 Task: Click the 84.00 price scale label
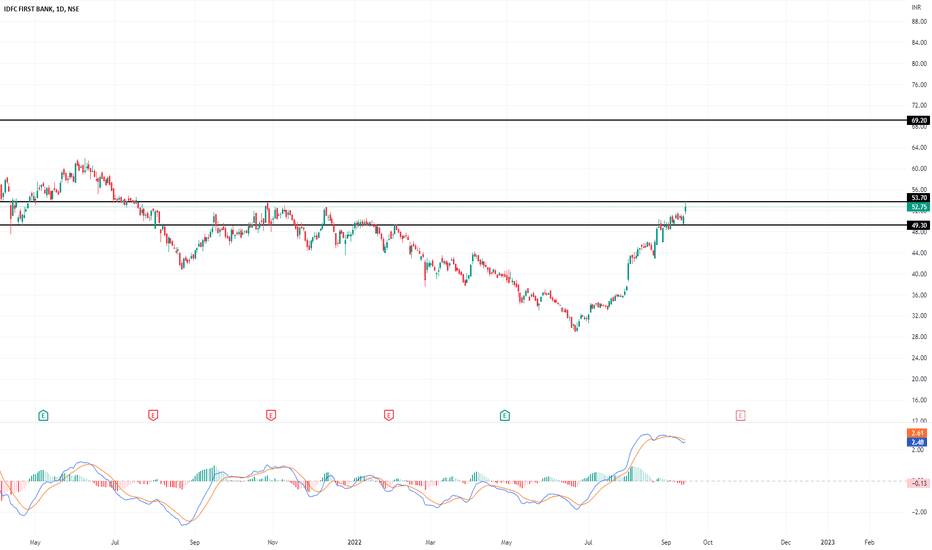pos(919,43)
